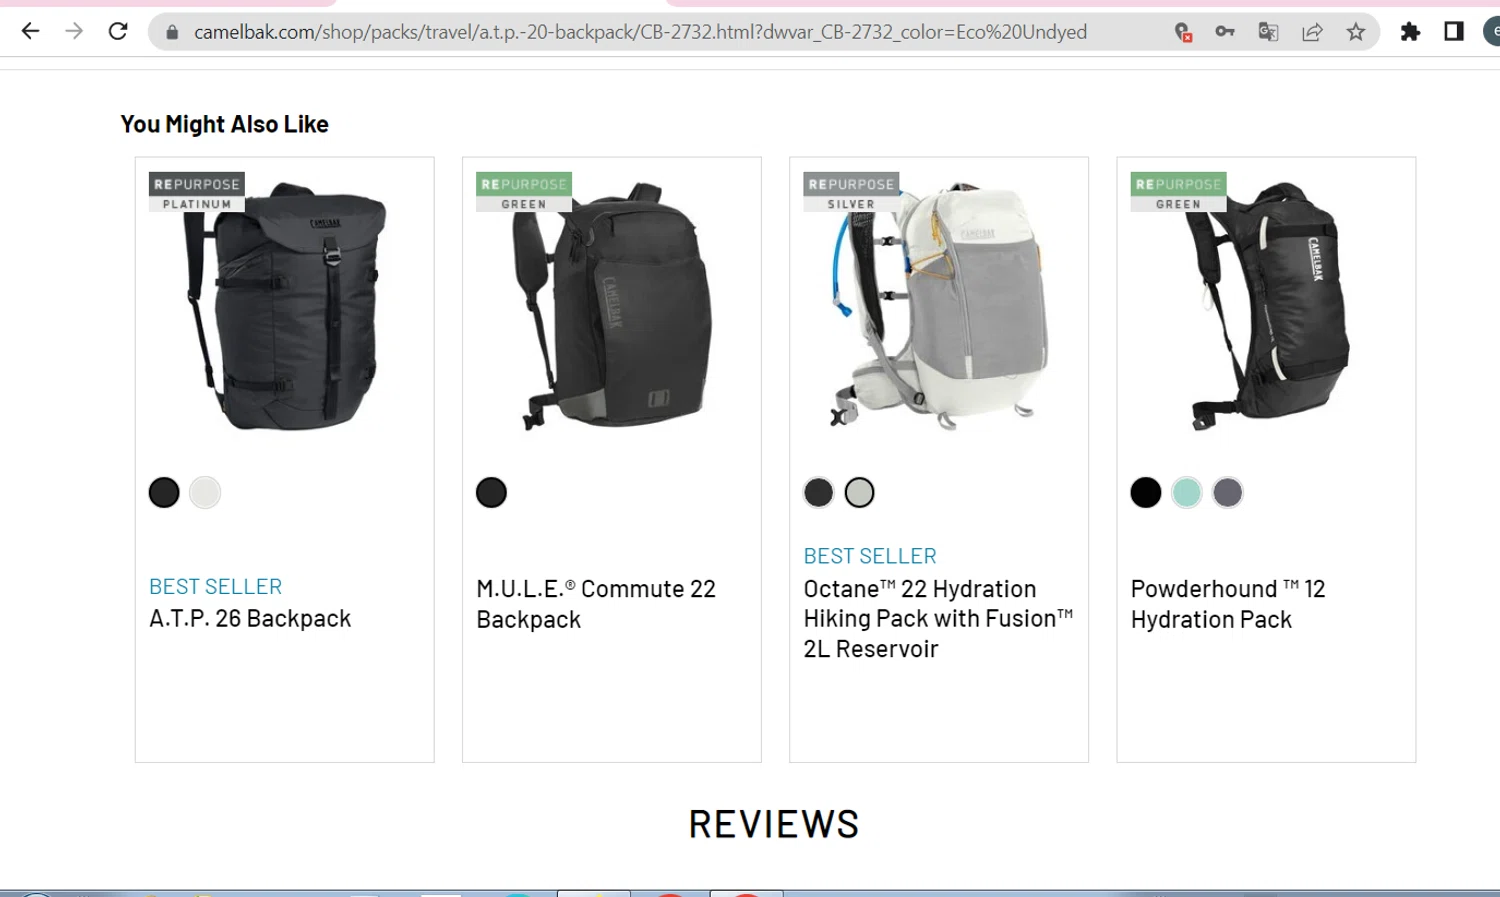Go back to the previous page
The image size is (1500, 897).
(30, 32)
